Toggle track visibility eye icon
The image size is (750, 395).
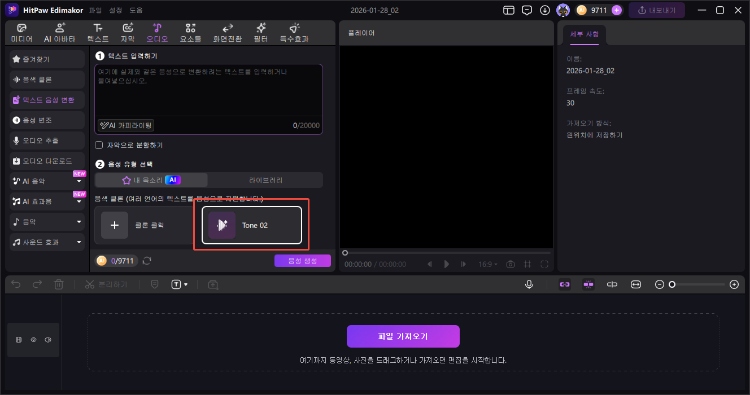[33, 340]
